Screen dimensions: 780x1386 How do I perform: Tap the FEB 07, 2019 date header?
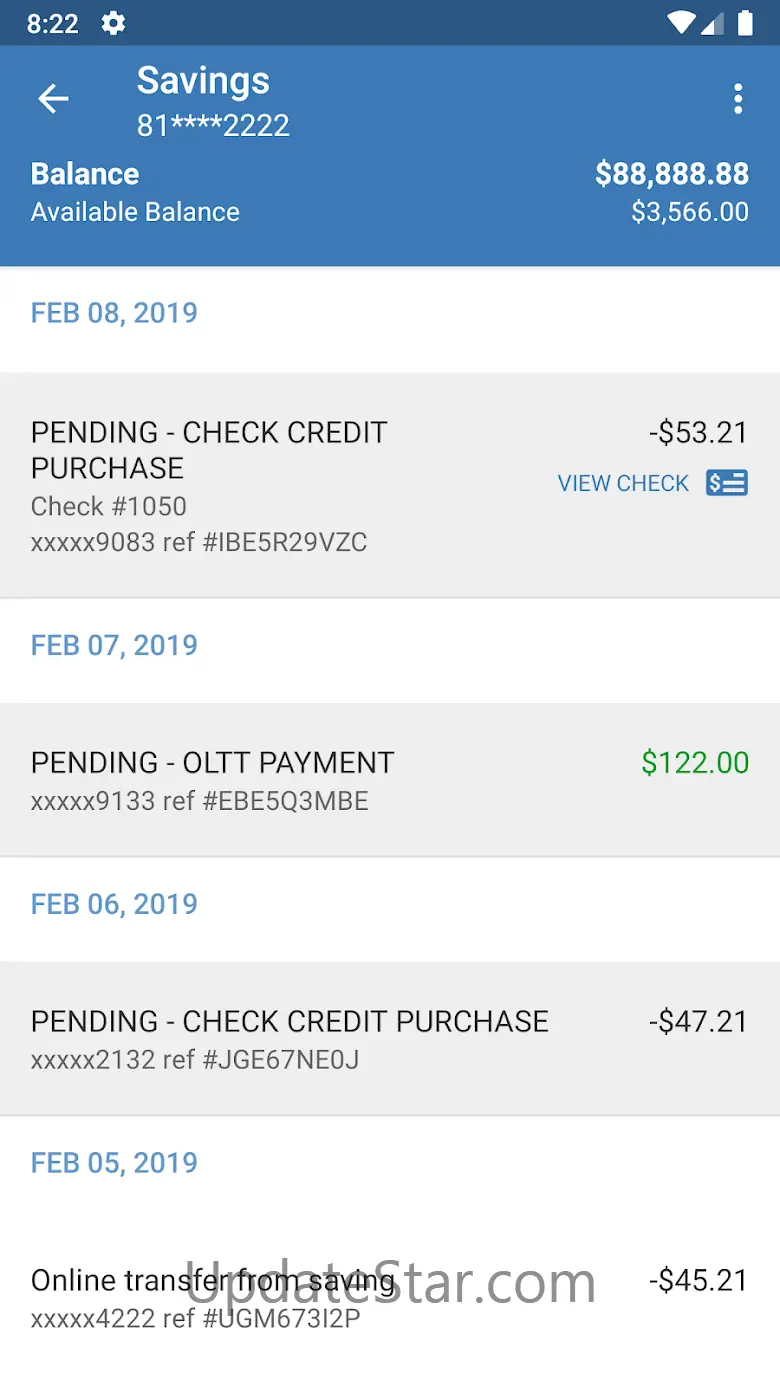tap(114, 645)
